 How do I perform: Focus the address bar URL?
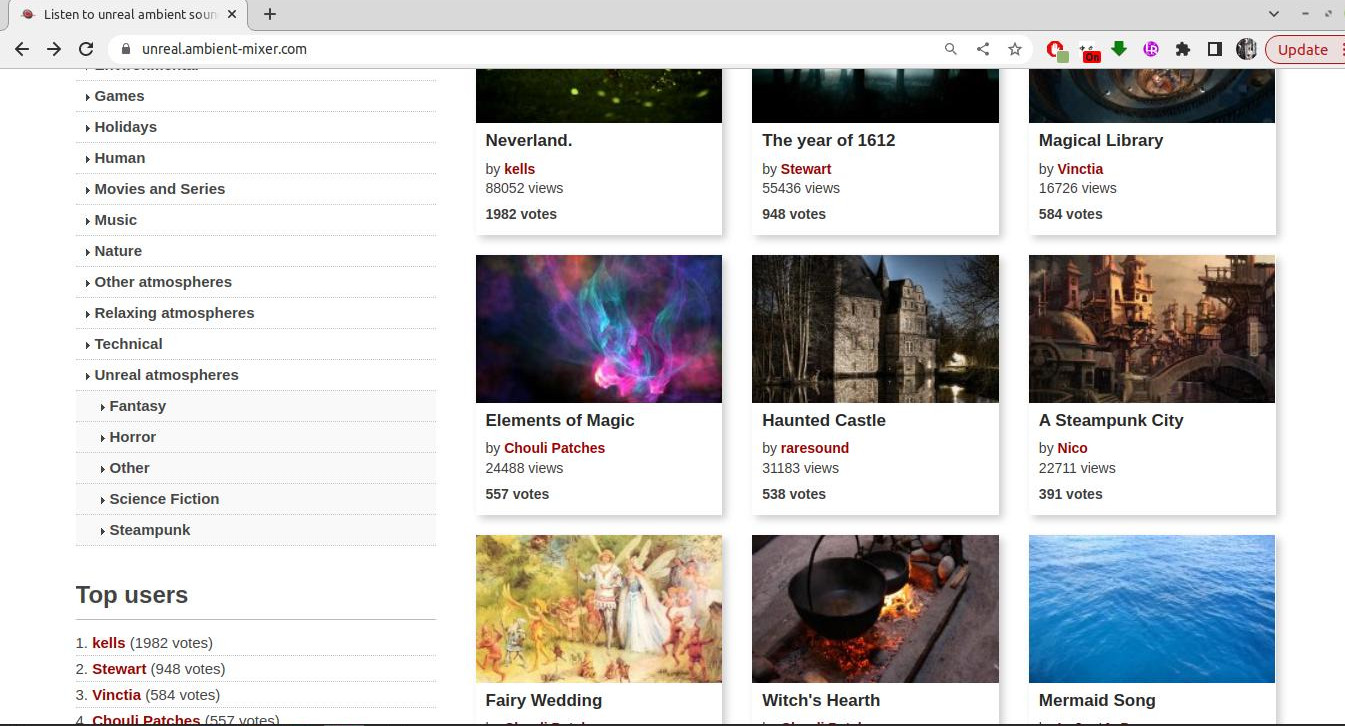[x=224, y=49]
